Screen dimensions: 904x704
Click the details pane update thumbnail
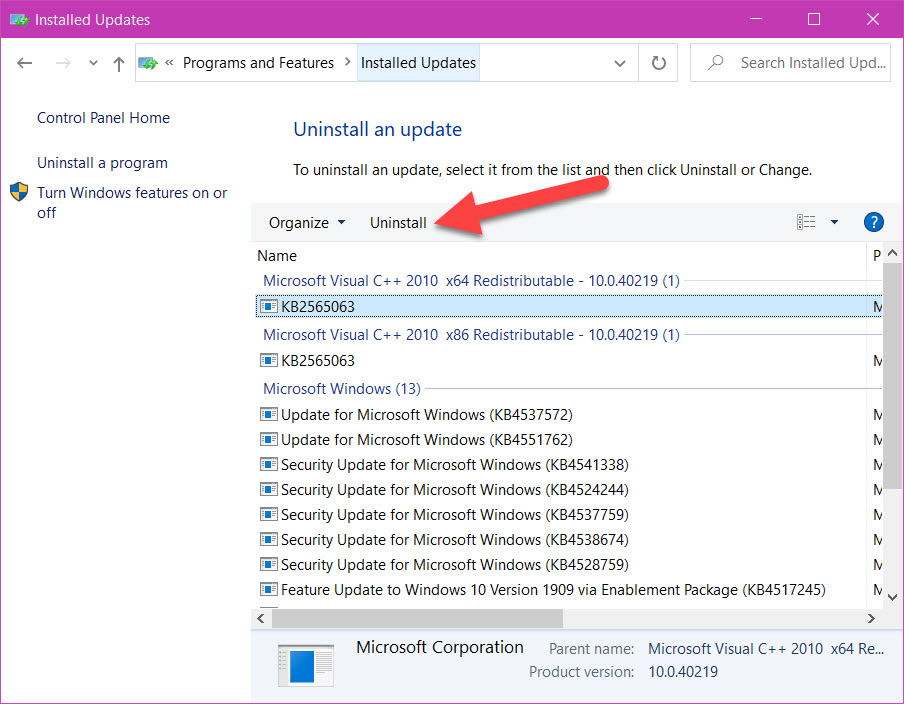click(306, 665)
